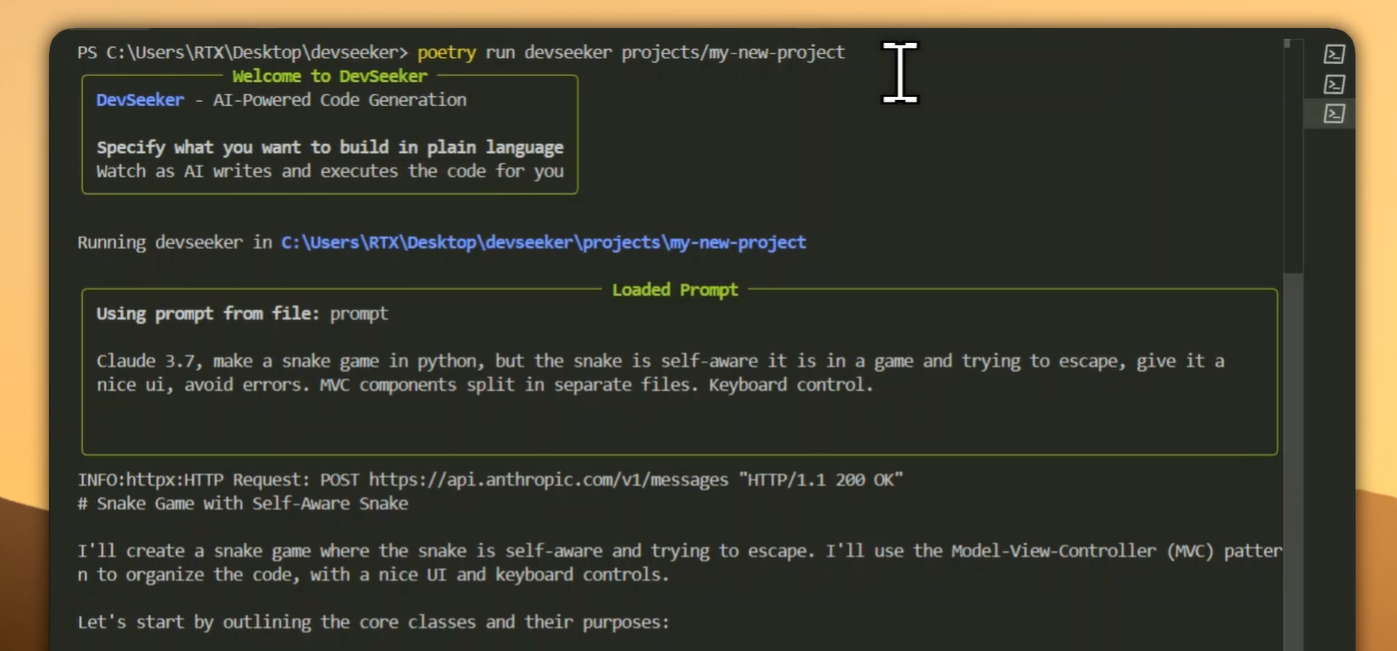Click the topmost terminal icon in the sidebar
The height and width of the screenshot is (651, 1397).
[x=1333, y=54]
